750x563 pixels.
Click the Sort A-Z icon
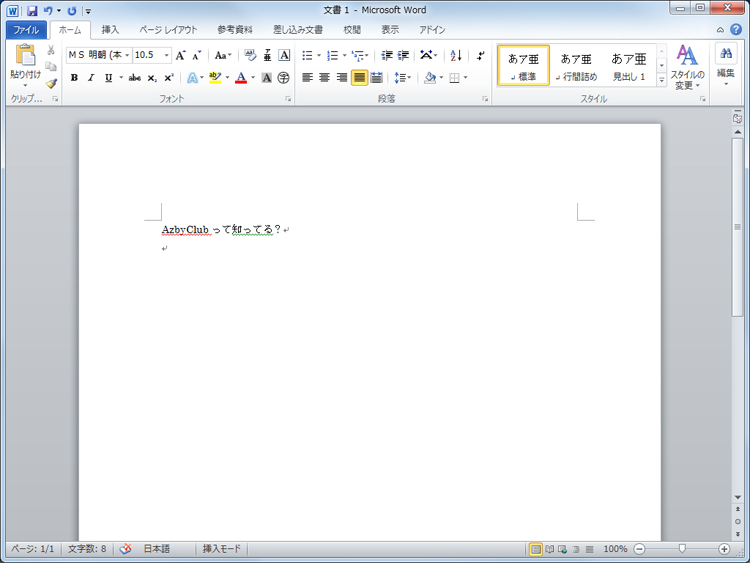(456, 55)
